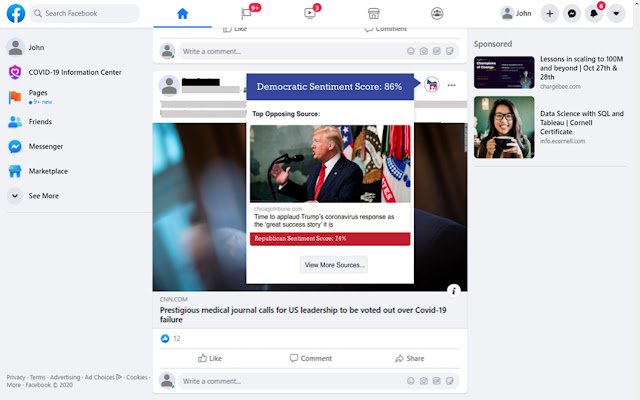This screenshot has height=400, width=640.
Task: Click the Democratic Sentiment Score header
Action: click(x=330, y=87)
